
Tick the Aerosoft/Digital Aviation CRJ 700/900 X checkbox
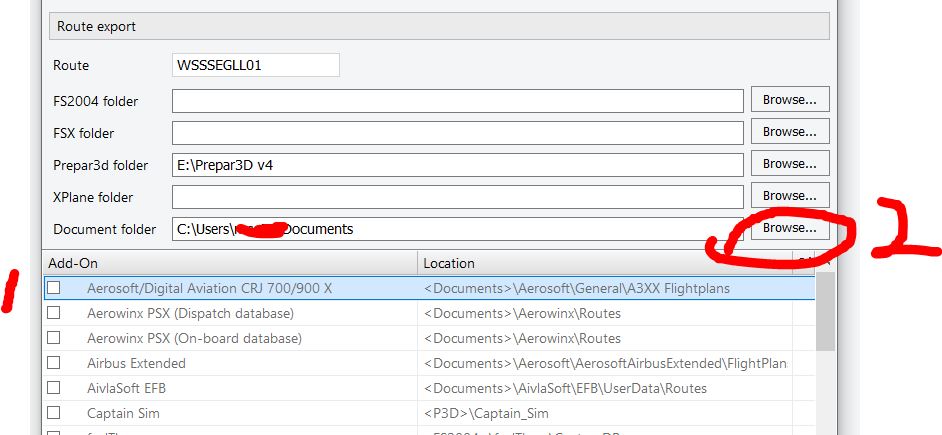pyautogui.click(x=54, y=288)
